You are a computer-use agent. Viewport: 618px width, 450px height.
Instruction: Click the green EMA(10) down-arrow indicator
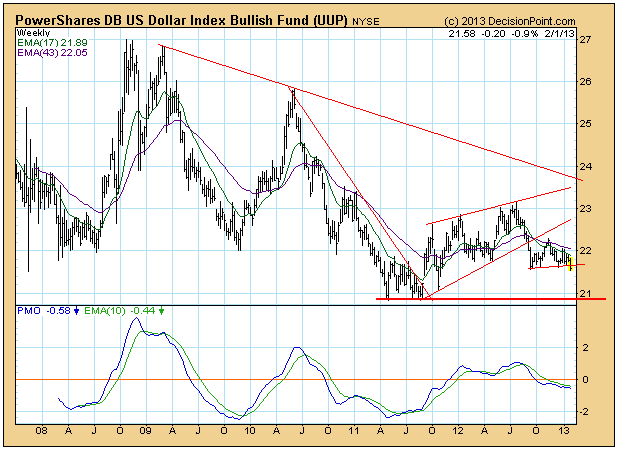(x=161, y=311)
